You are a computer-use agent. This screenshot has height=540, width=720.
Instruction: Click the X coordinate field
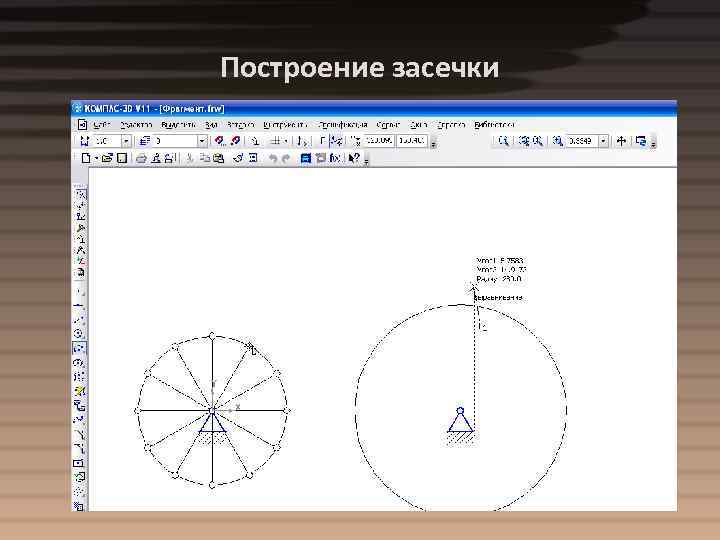click(x=379, y=141)
